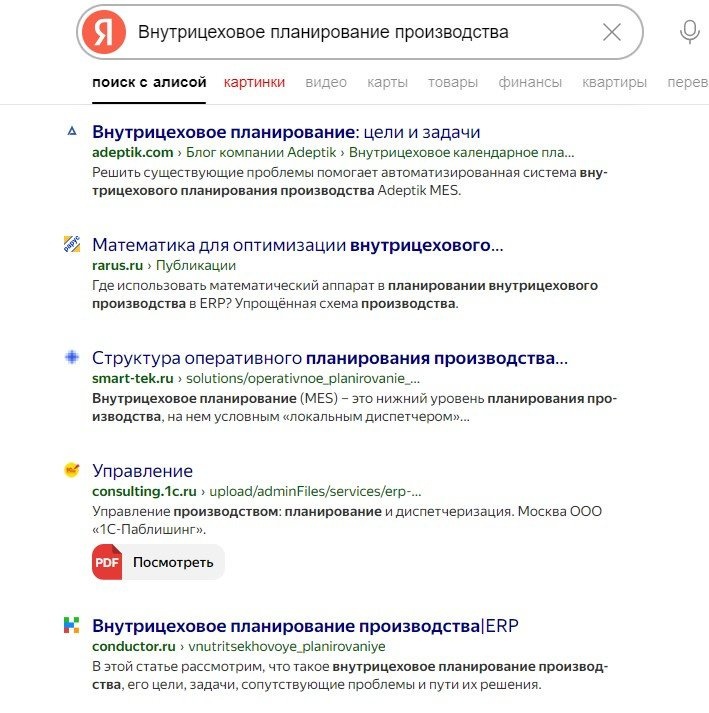
Task: Click the consulting.1c.ru site favicon
Action: (71, 470)
